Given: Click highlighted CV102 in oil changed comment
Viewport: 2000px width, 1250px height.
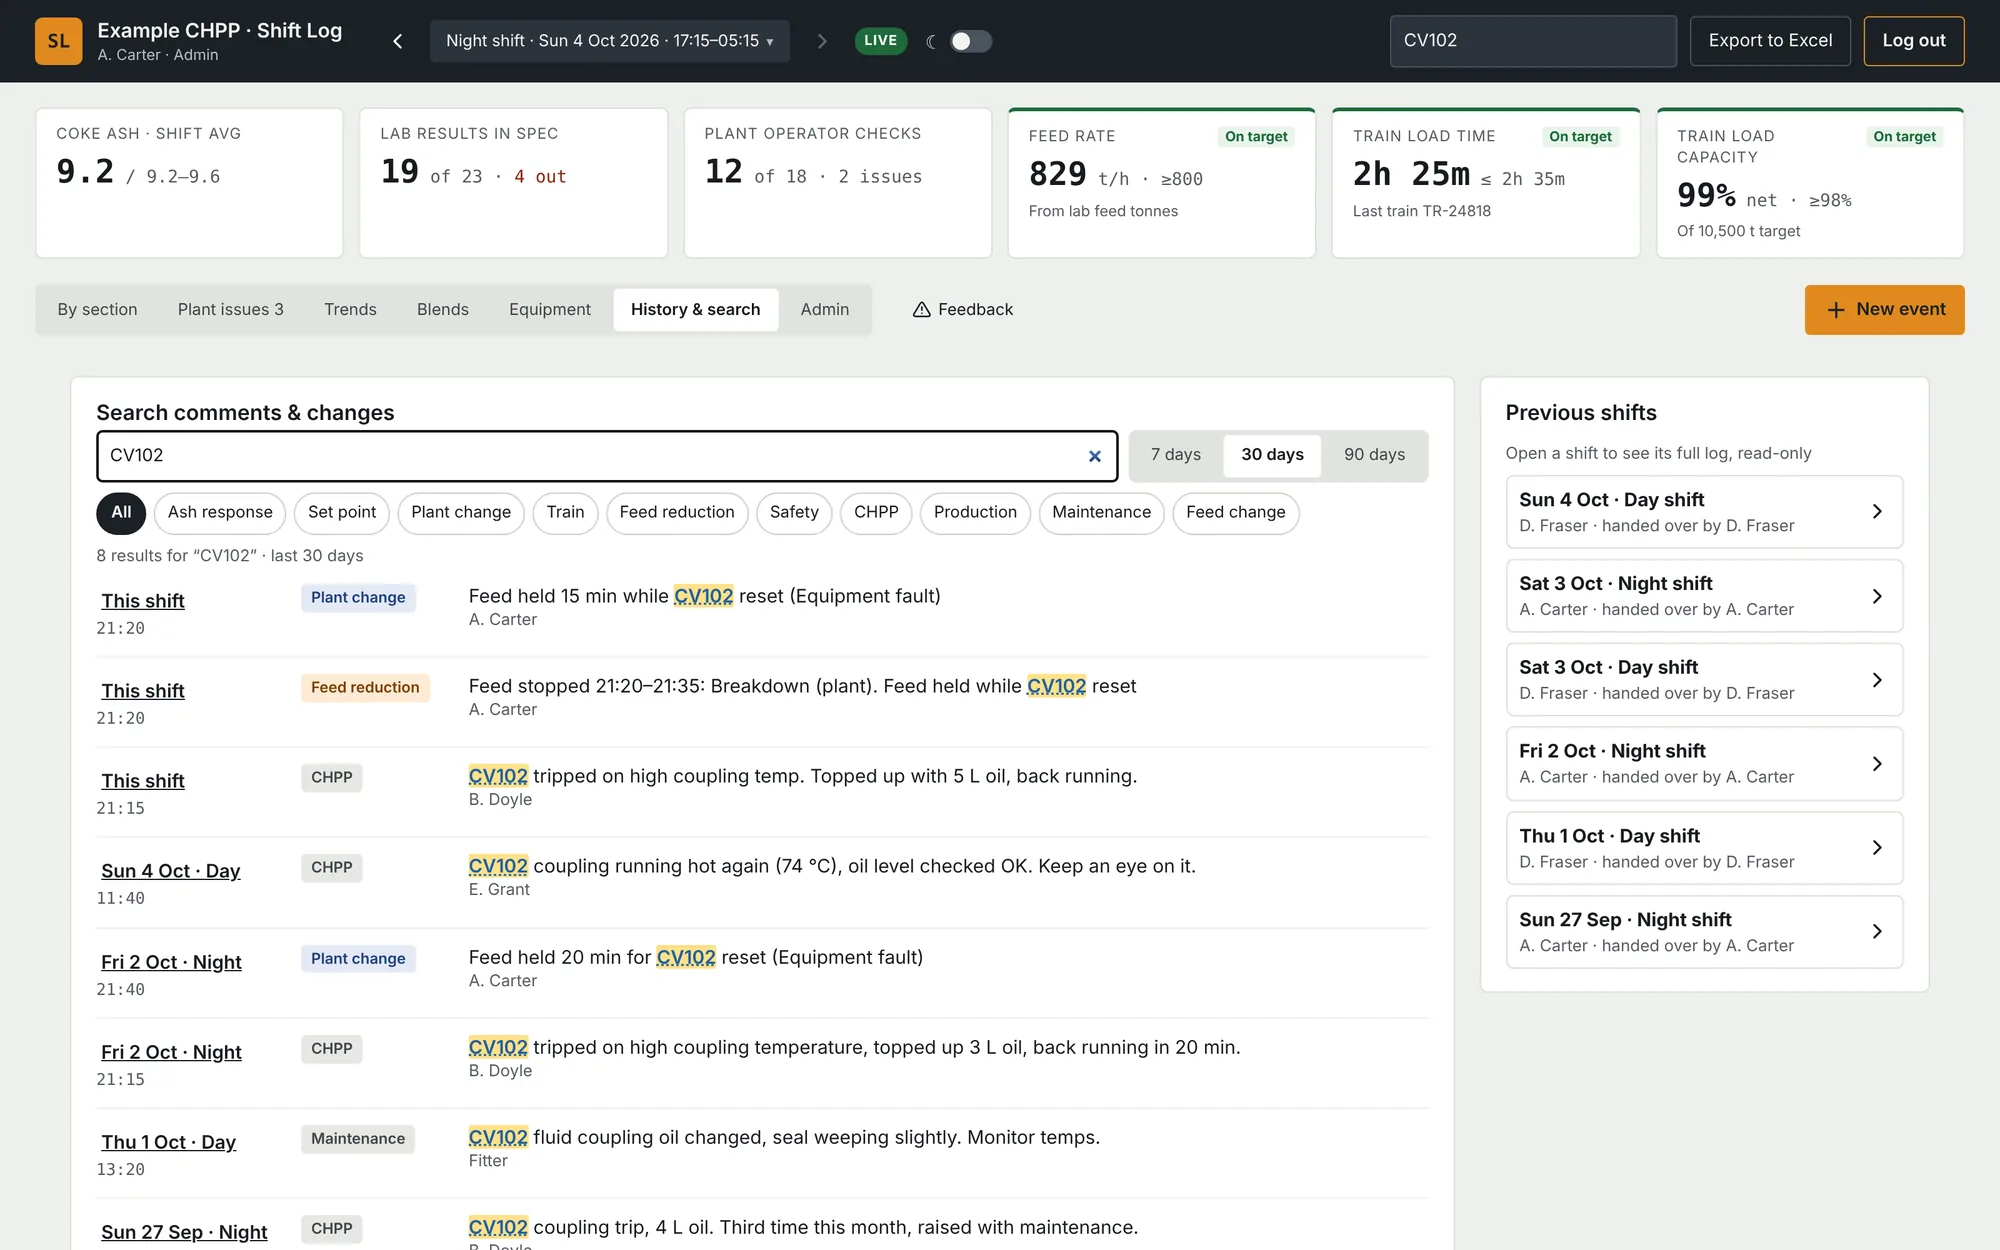Looking at the screenshot, I should point(498,1138).
